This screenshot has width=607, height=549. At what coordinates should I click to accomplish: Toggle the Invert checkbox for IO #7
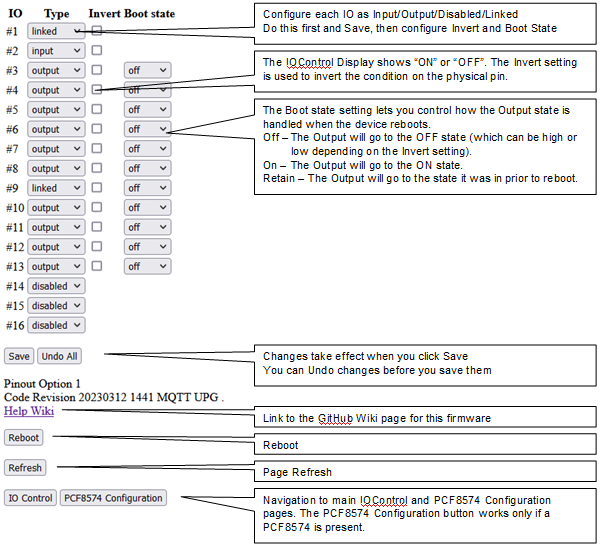point(97,148)
